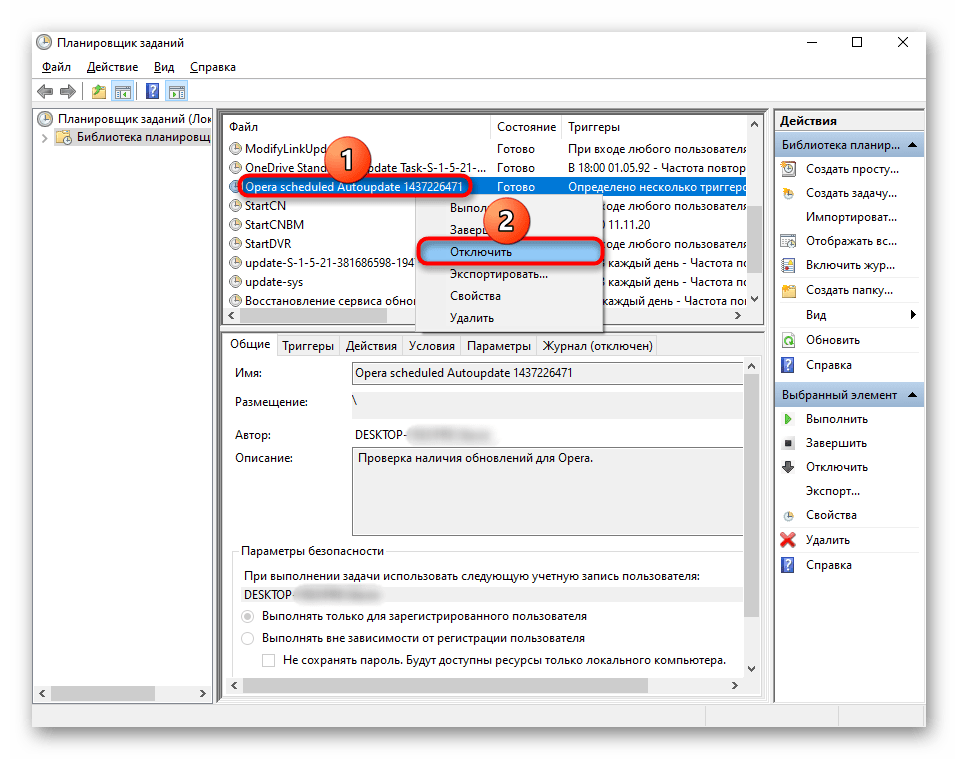The height and width of the screenshot is (759, 958).
Task: Open the Справка menu in menu bar
Action: (x=213, y=67)
